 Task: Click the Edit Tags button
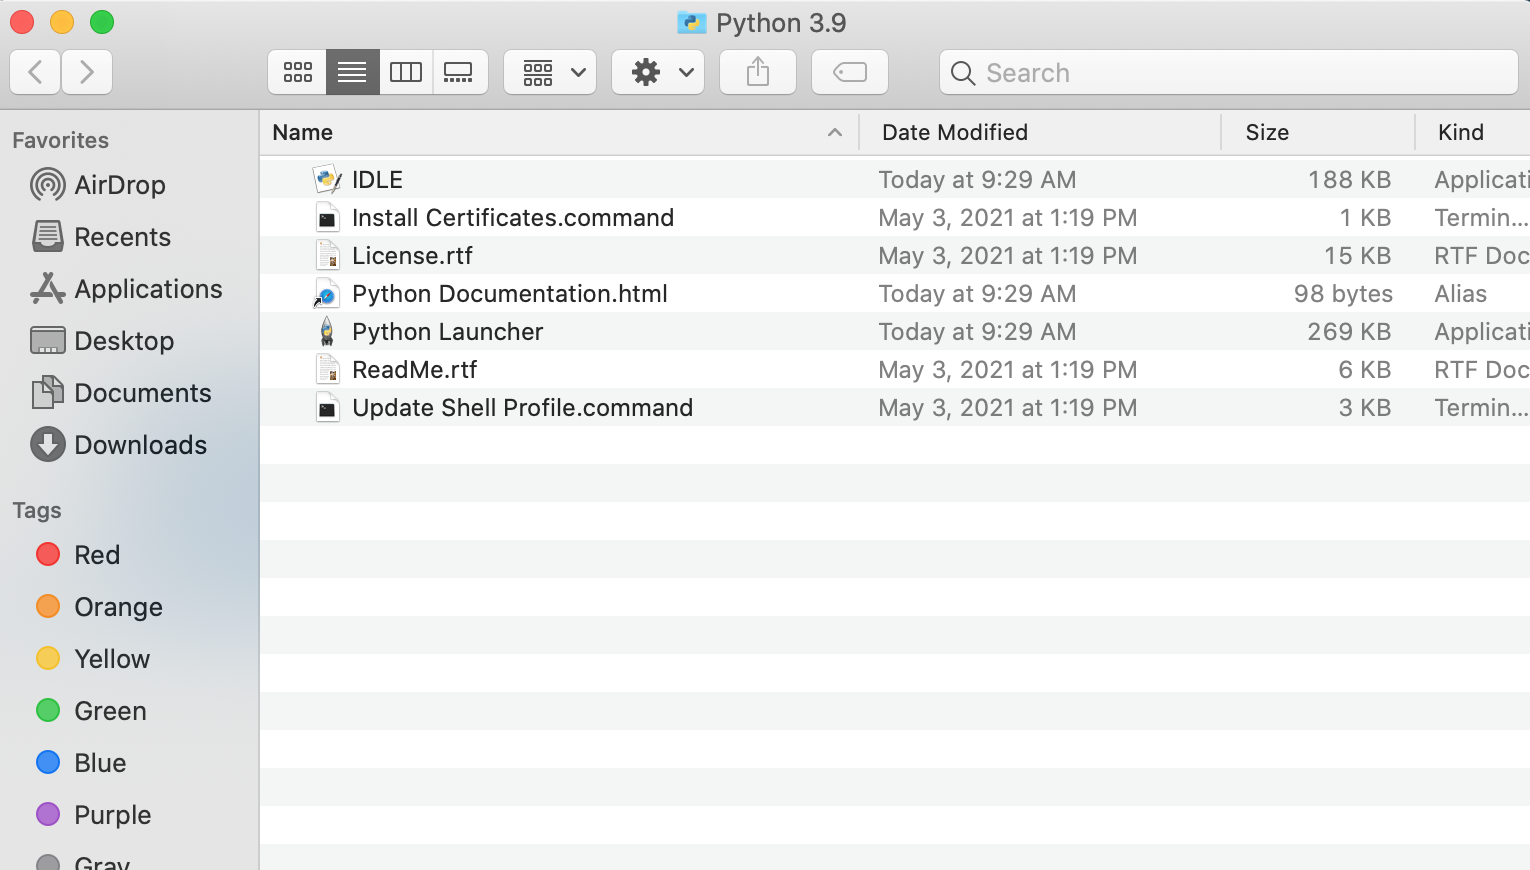[x=850, y=72]
